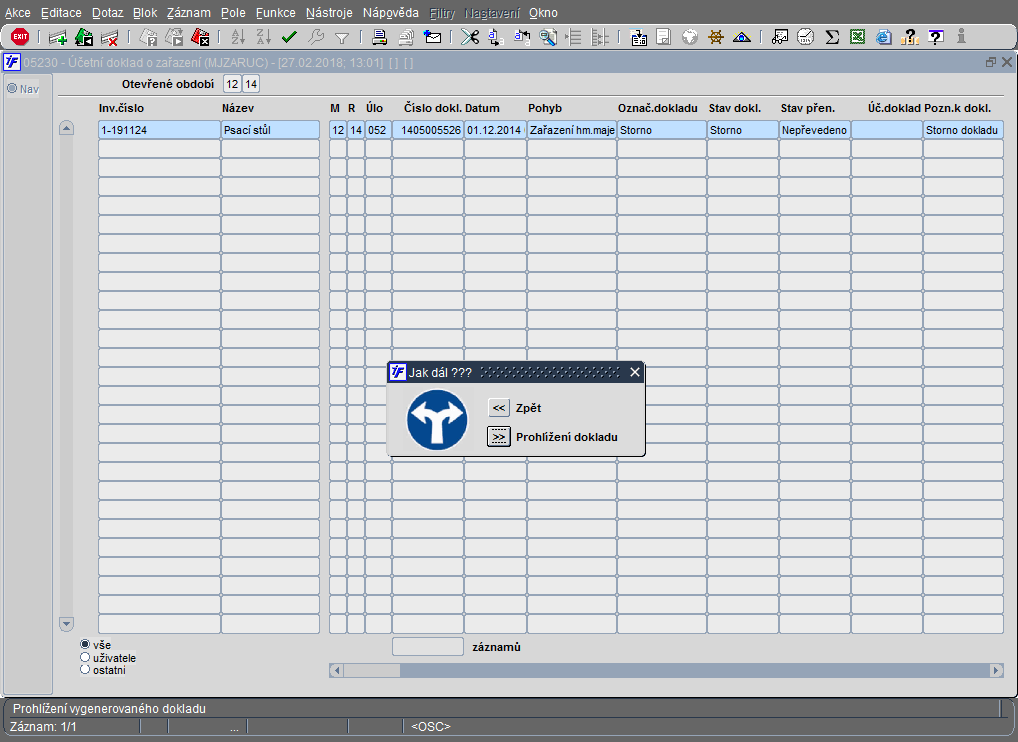Click the insert record icon with green plus

pyautogui.click(x=58, y=38)
